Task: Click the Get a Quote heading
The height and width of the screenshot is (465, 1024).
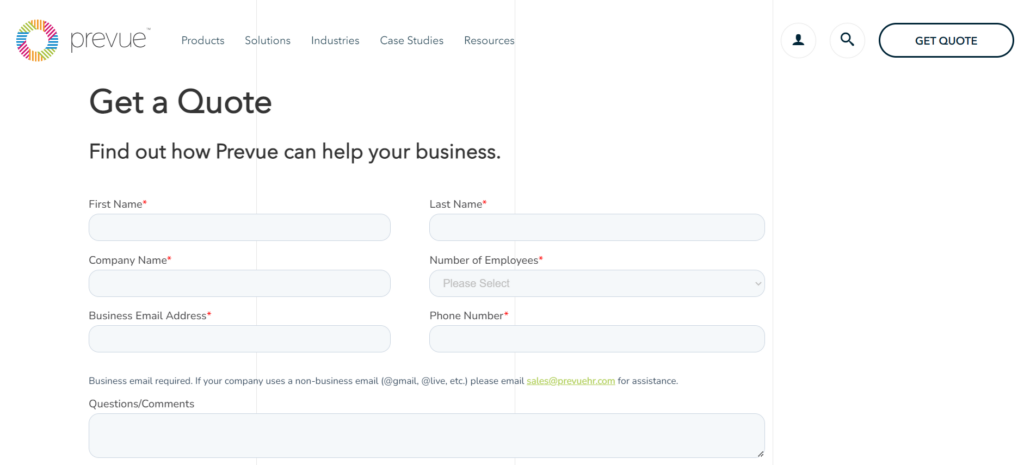Action: [x=180, y=103]
